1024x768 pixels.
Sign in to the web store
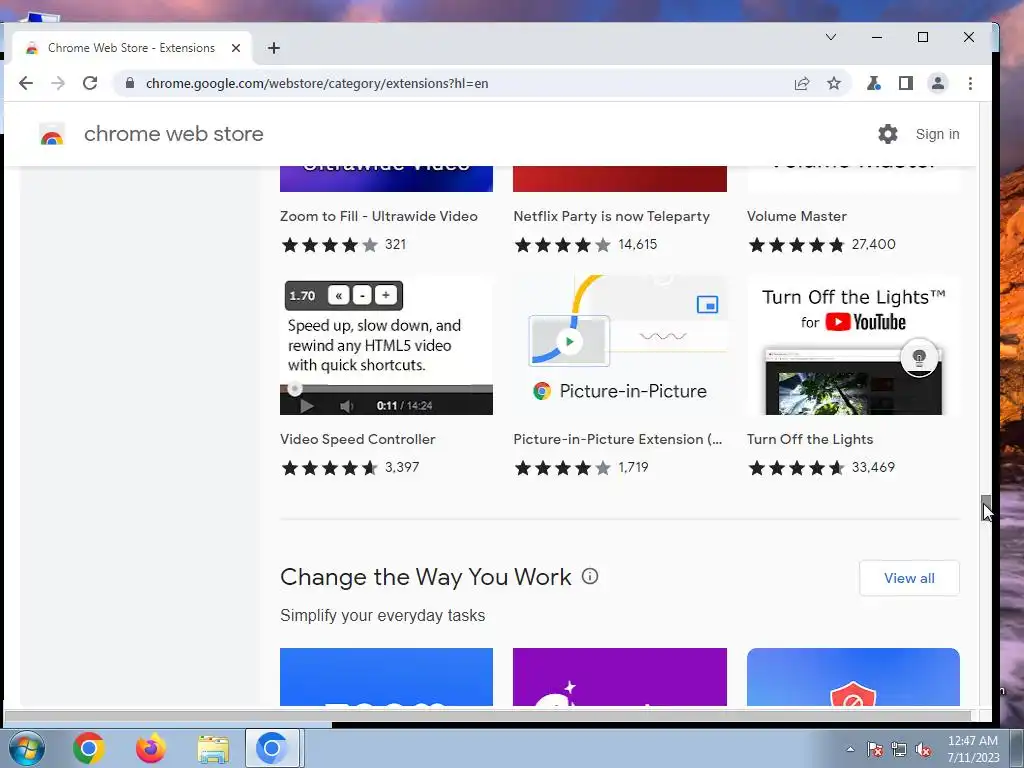(937, 134)
